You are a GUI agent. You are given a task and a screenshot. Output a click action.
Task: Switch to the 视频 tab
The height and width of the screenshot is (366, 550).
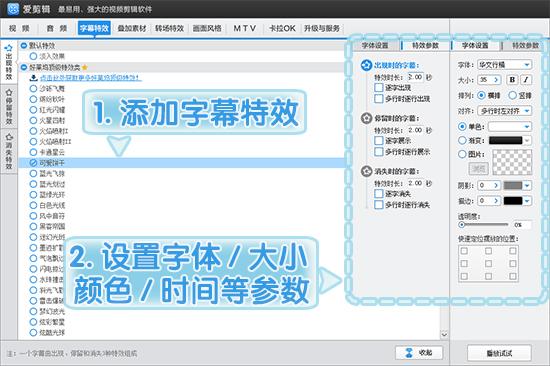tap(19, 28)
